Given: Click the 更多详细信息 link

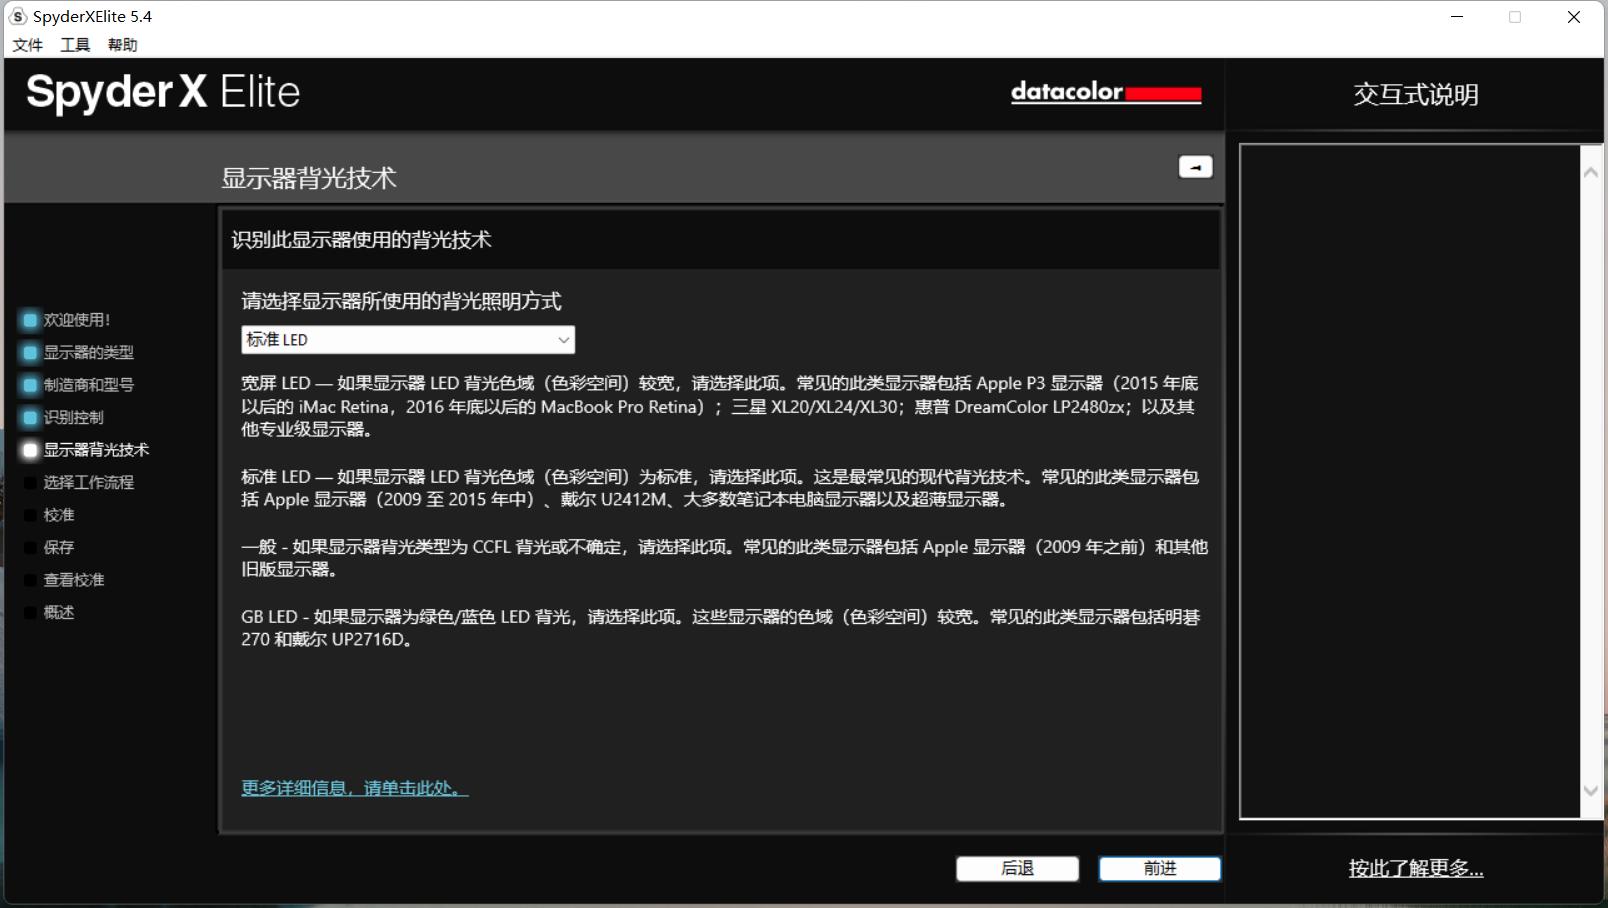Looking at the screenshot, I should [353, 788].
